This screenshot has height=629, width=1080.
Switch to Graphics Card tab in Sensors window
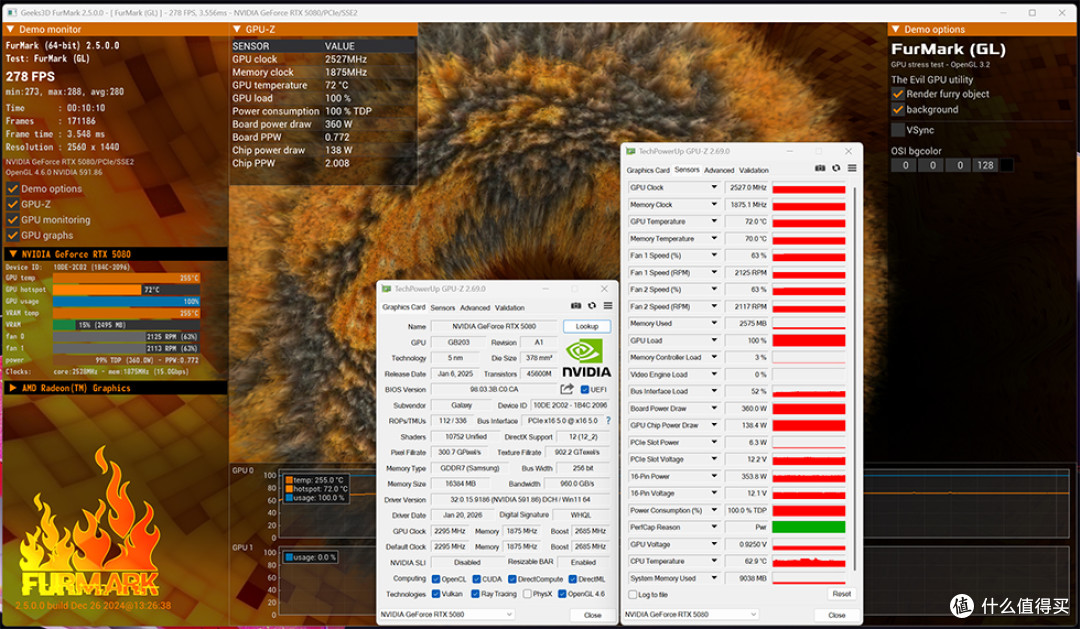click(647, 170)
